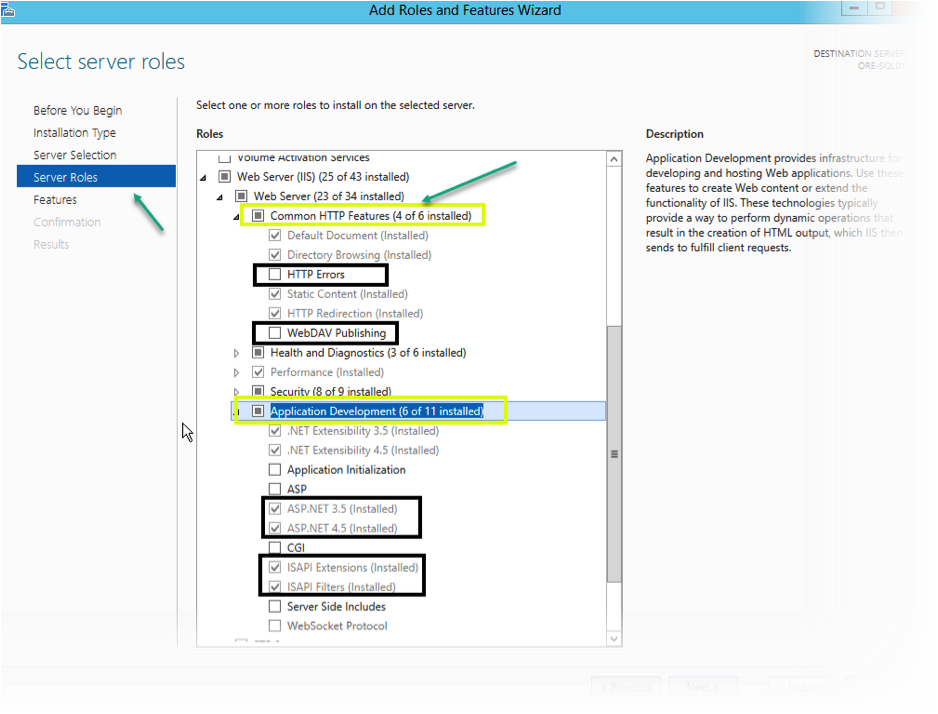Select the ASP.NET 4.5 (Installed) row
The width and height of the screenshot is (938, 714).
click(342, 529)
